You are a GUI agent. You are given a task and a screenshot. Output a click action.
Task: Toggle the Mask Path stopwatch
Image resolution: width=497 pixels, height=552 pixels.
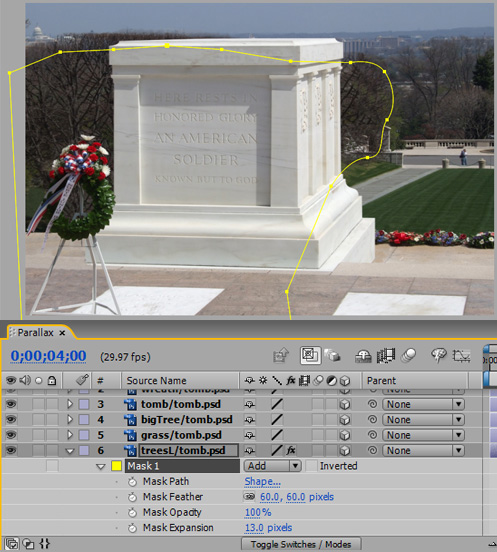coord(132,482)
